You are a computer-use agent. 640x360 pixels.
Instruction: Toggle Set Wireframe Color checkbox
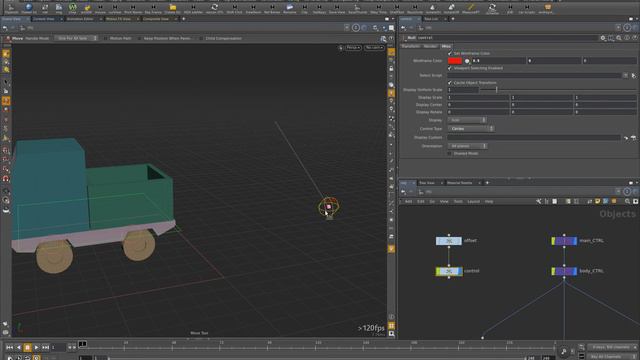click(x=450, y=53)
